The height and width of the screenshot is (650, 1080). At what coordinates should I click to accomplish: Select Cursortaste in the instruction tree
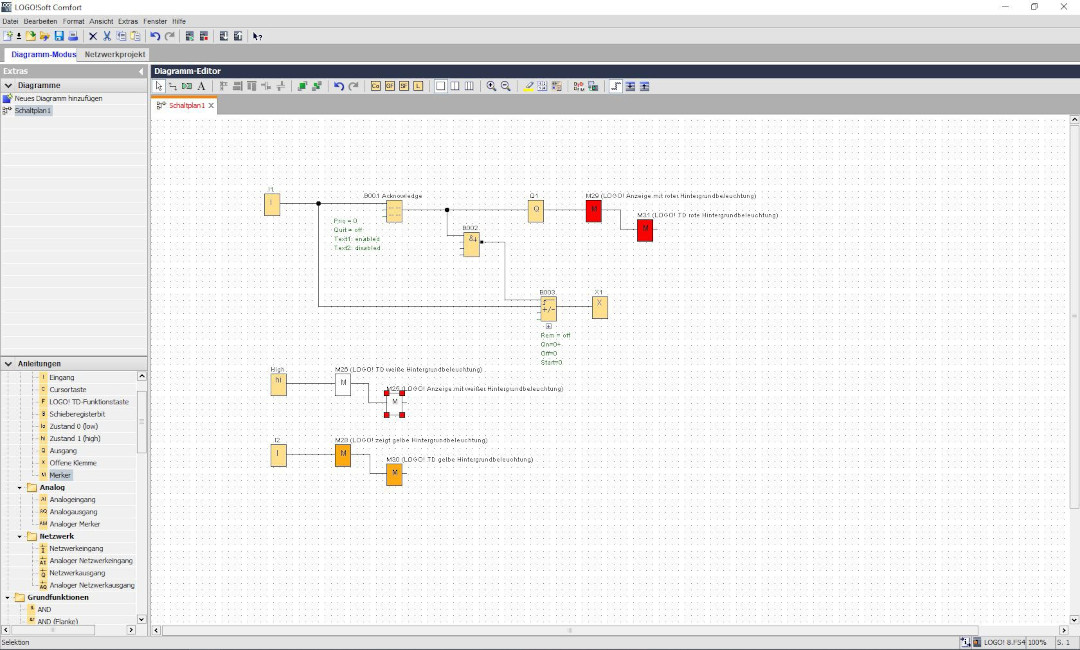pyautogui.click(x=68, y=390)
